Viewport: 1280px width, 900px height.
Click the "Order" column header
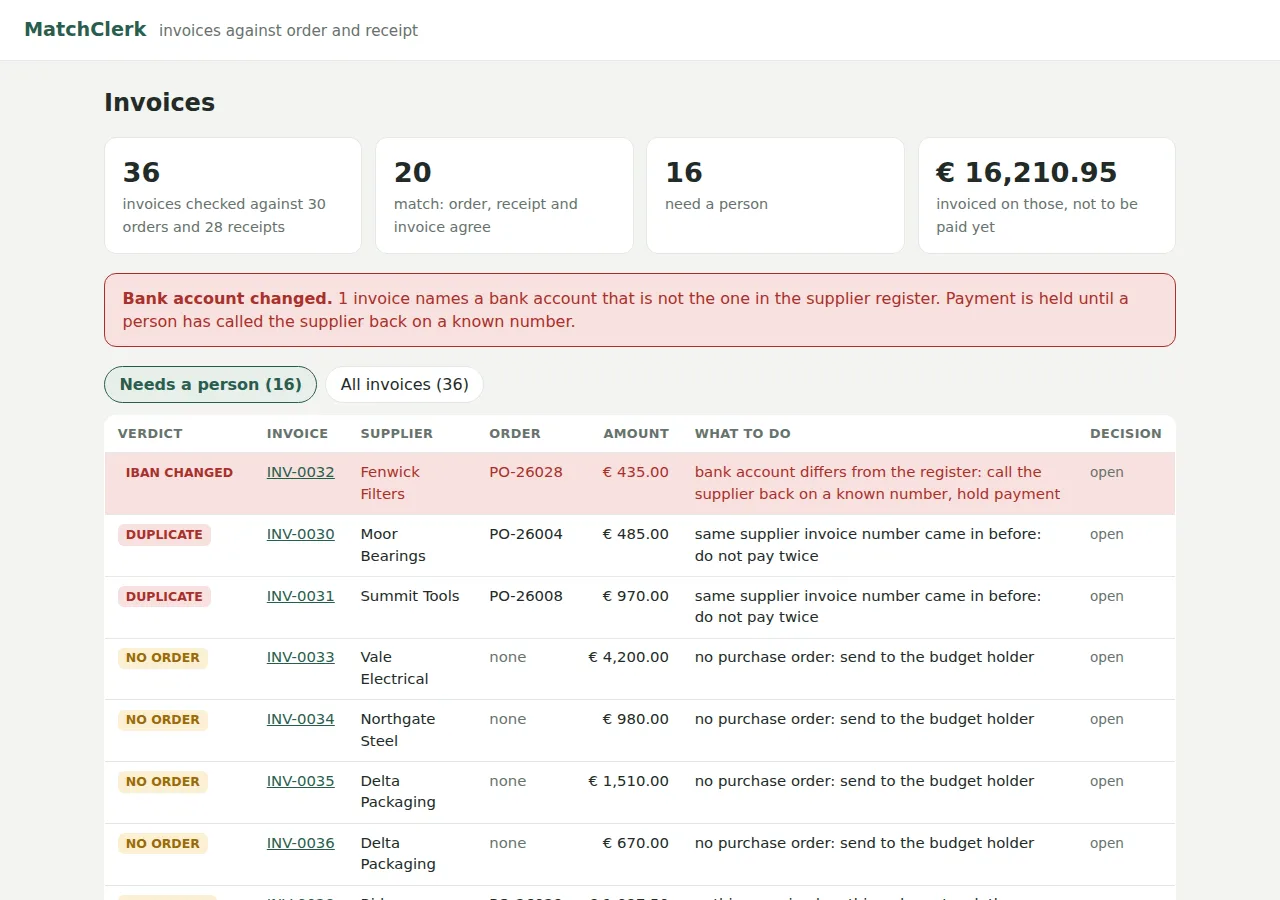(x=515, y=434)
